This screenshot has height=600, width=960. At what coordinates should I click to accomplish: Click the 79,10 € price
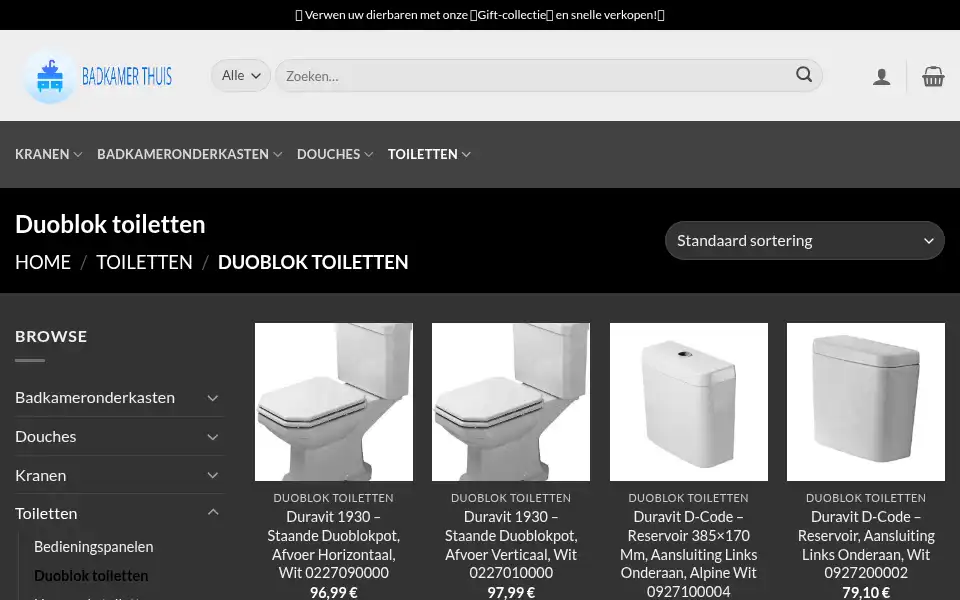point(866,592)
